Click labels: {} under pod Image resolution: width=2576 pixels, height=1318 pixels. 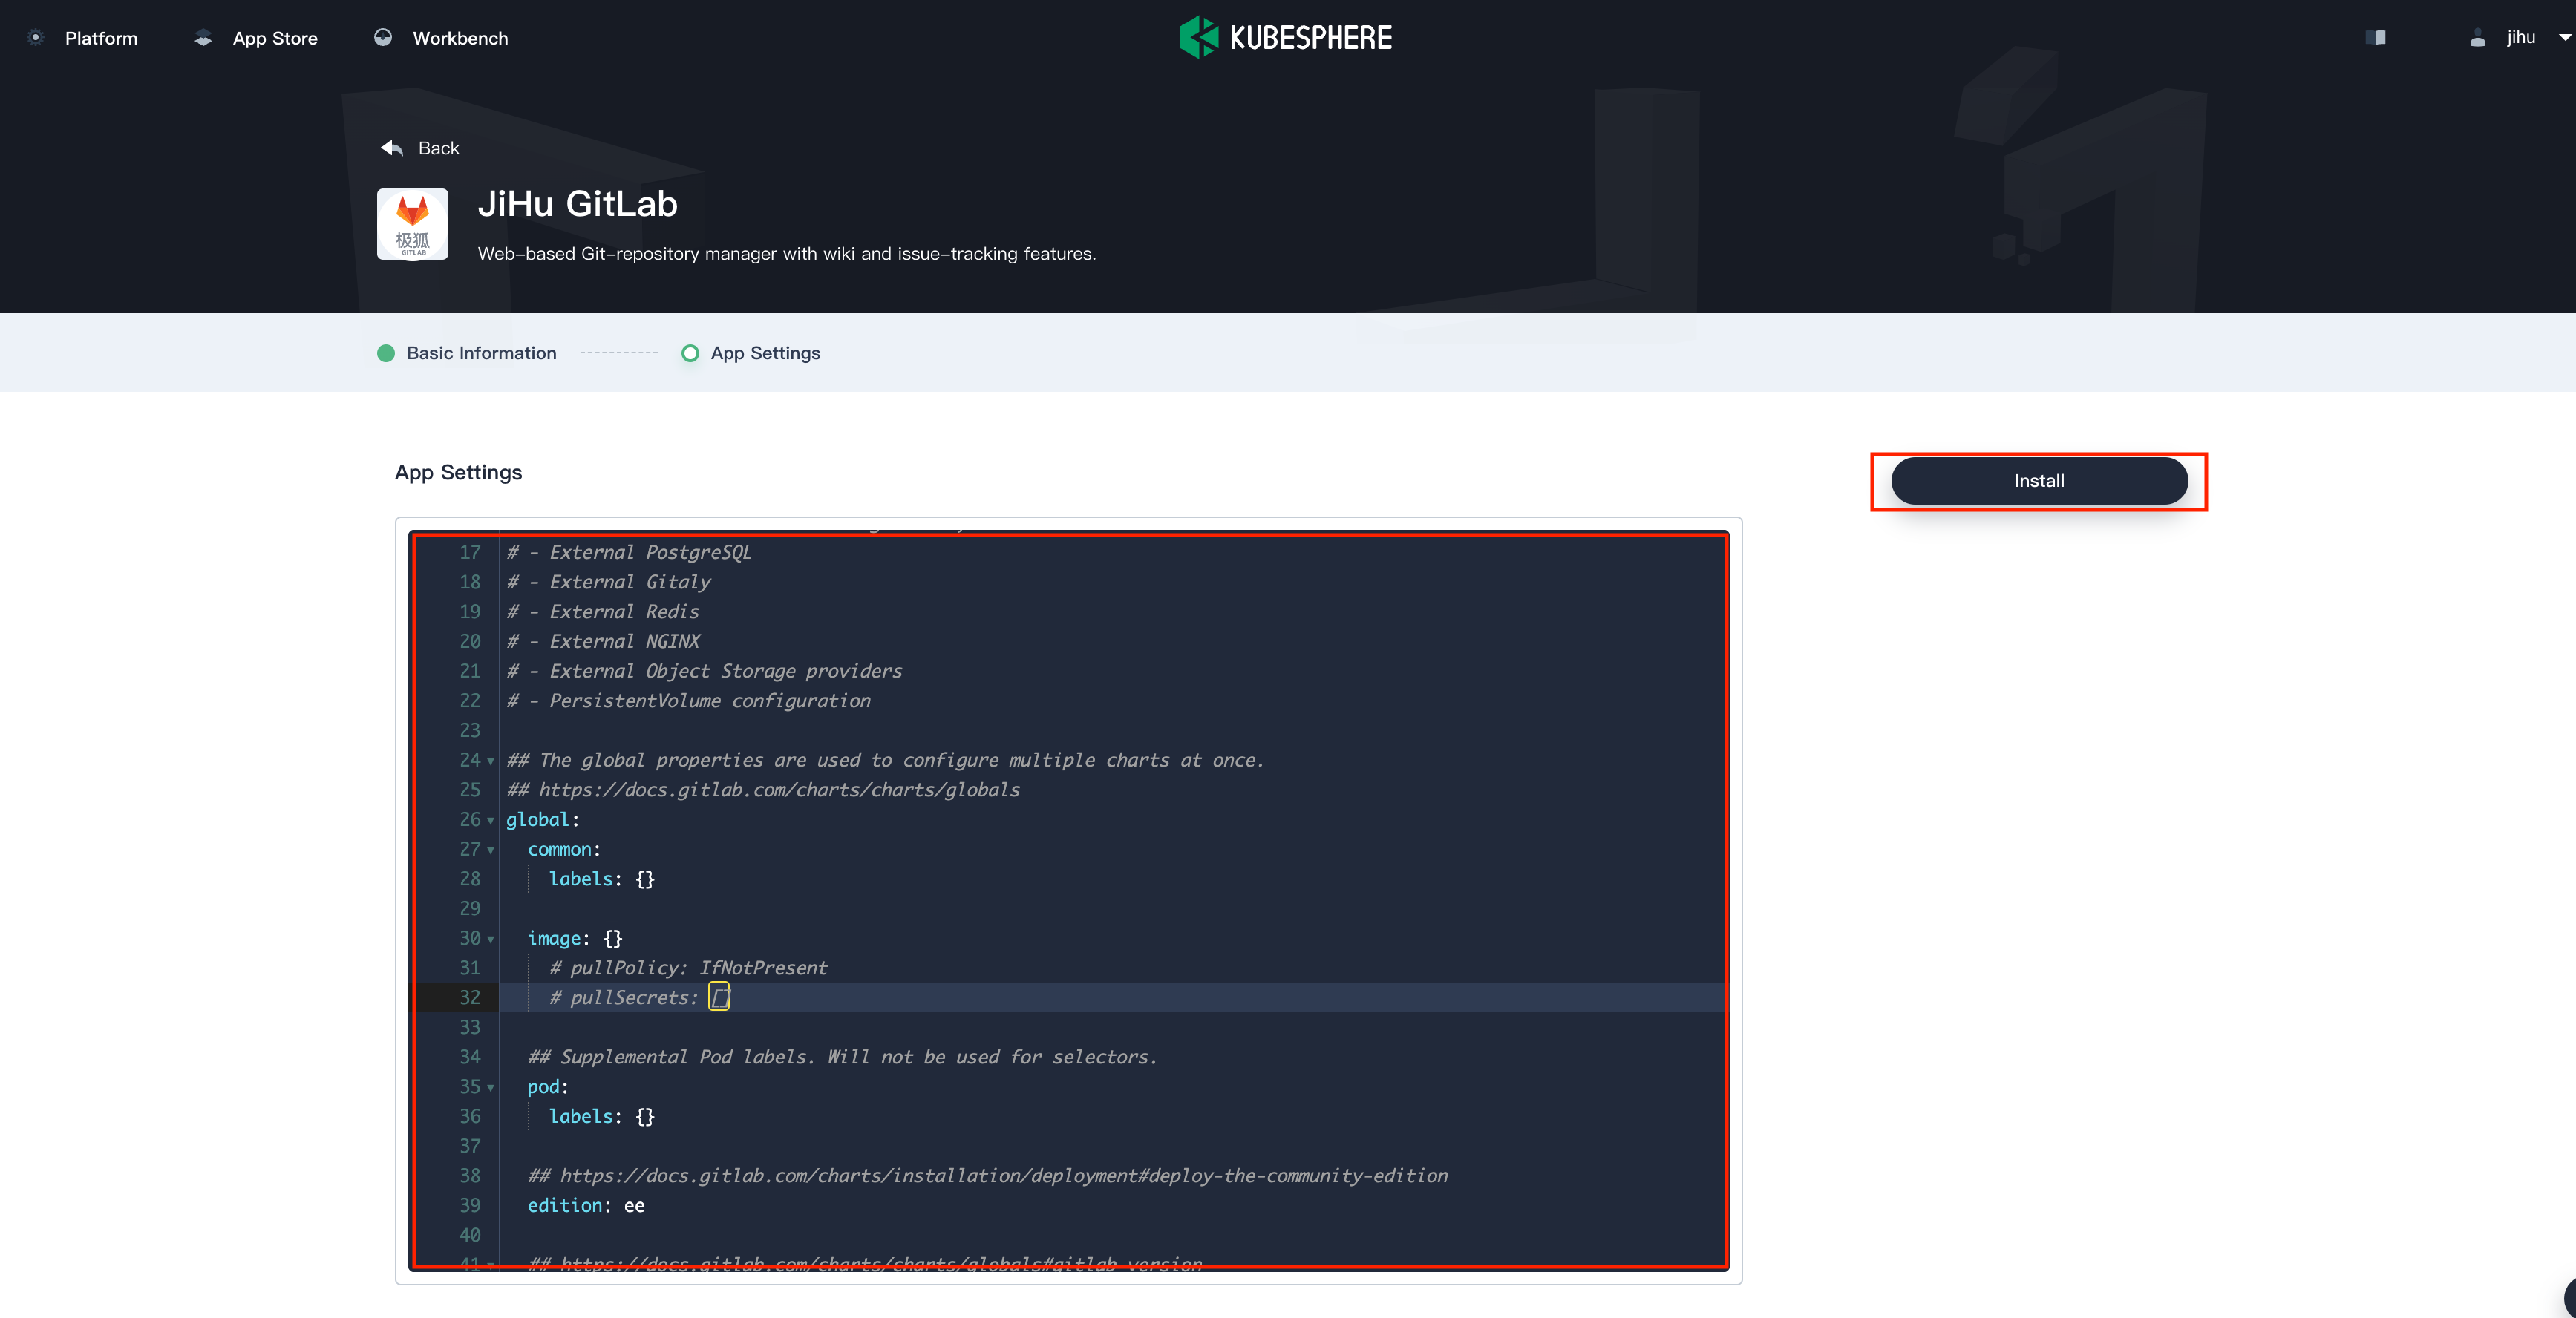tap(601, 1116)
